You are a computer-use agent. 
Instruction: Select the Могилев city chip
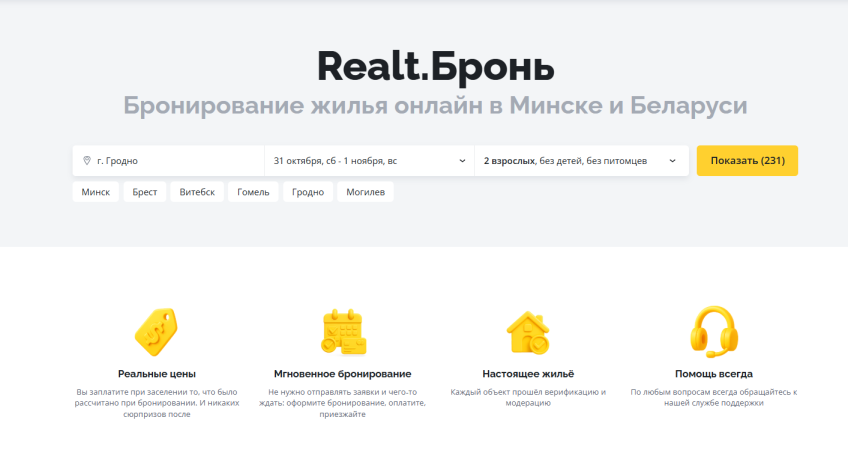(x=366, y=192)
